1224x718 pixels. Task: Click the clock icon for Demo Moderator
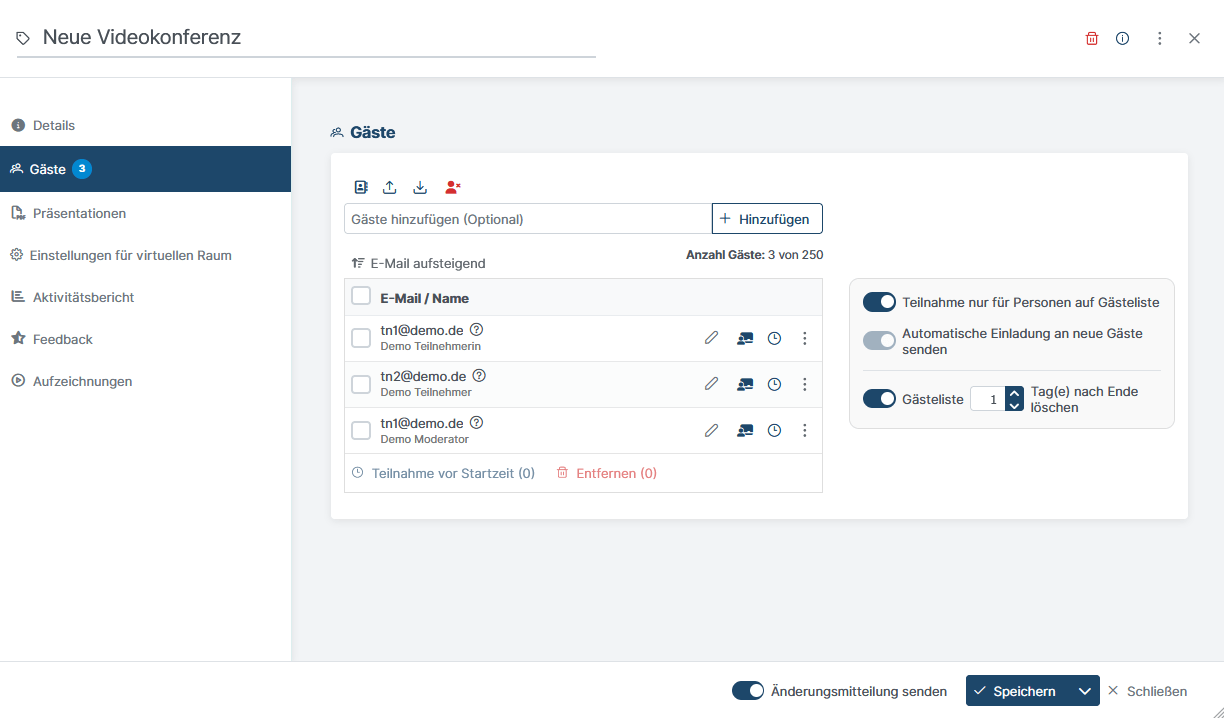click(774, 431)
